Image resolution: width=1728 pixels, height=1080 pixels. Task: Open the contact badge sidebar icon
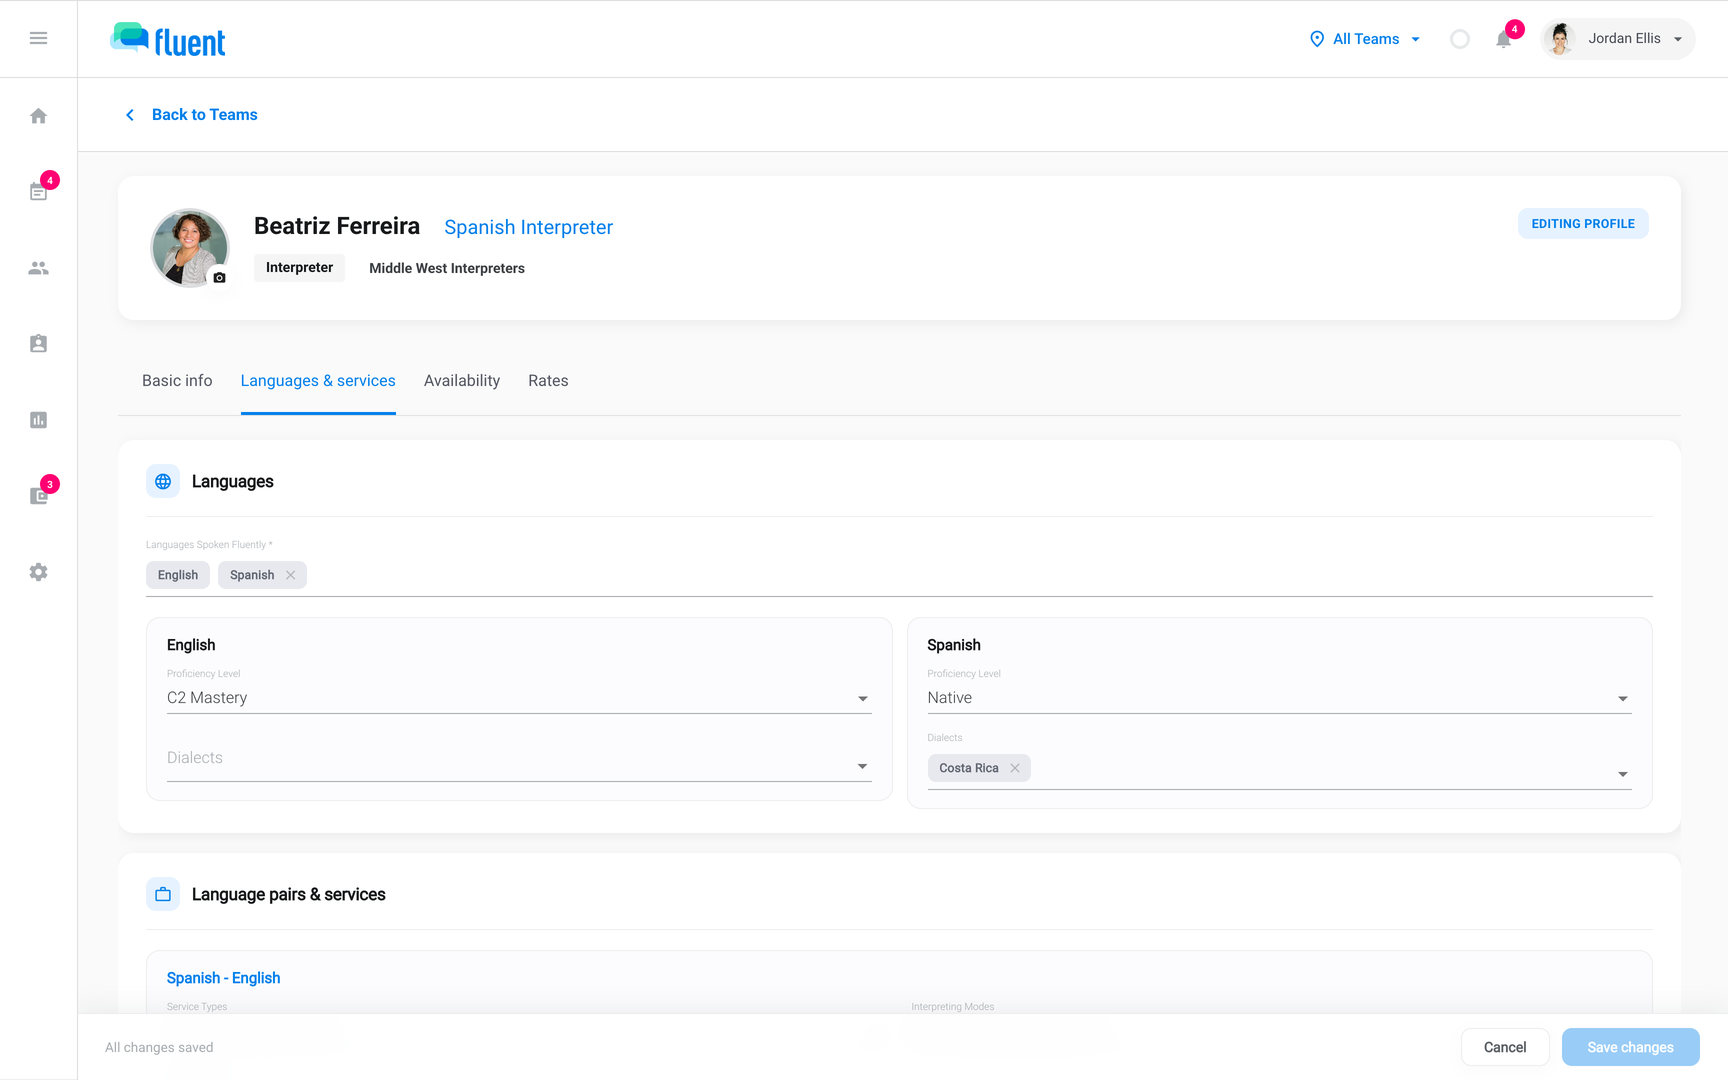[x=38, y=344]
